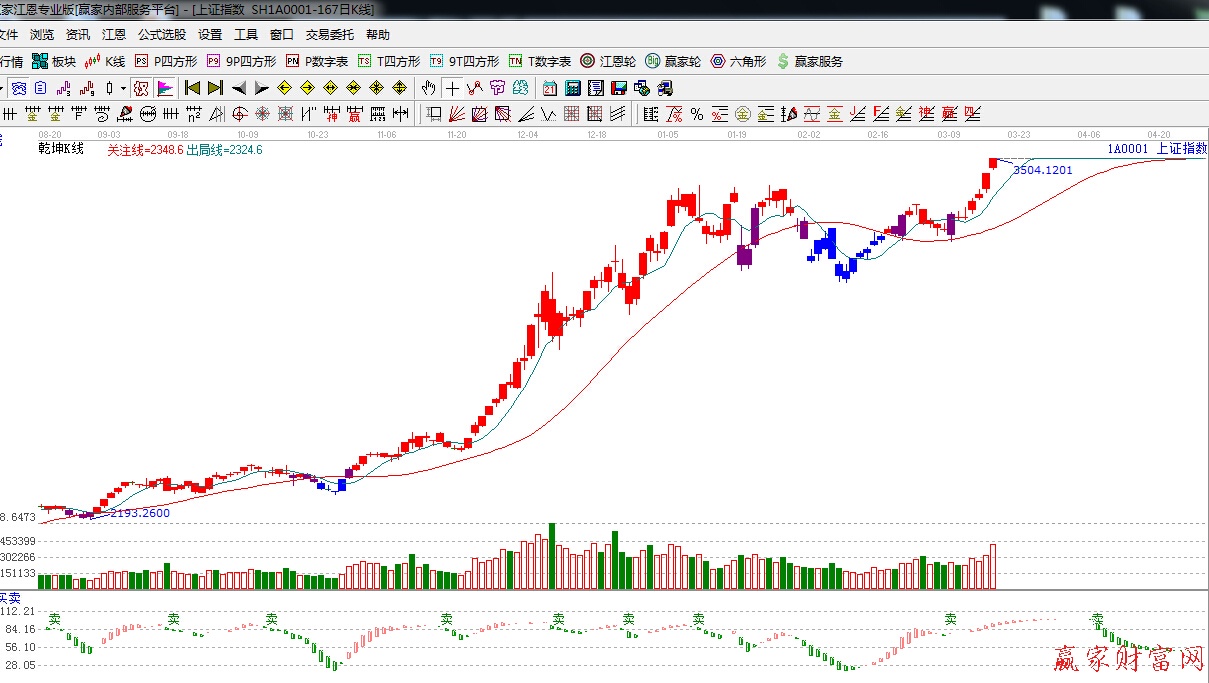The height and width of the screenshot is (683, 1209).
Task: Select the hand pan tool
Action: click(x=430, y=88)
